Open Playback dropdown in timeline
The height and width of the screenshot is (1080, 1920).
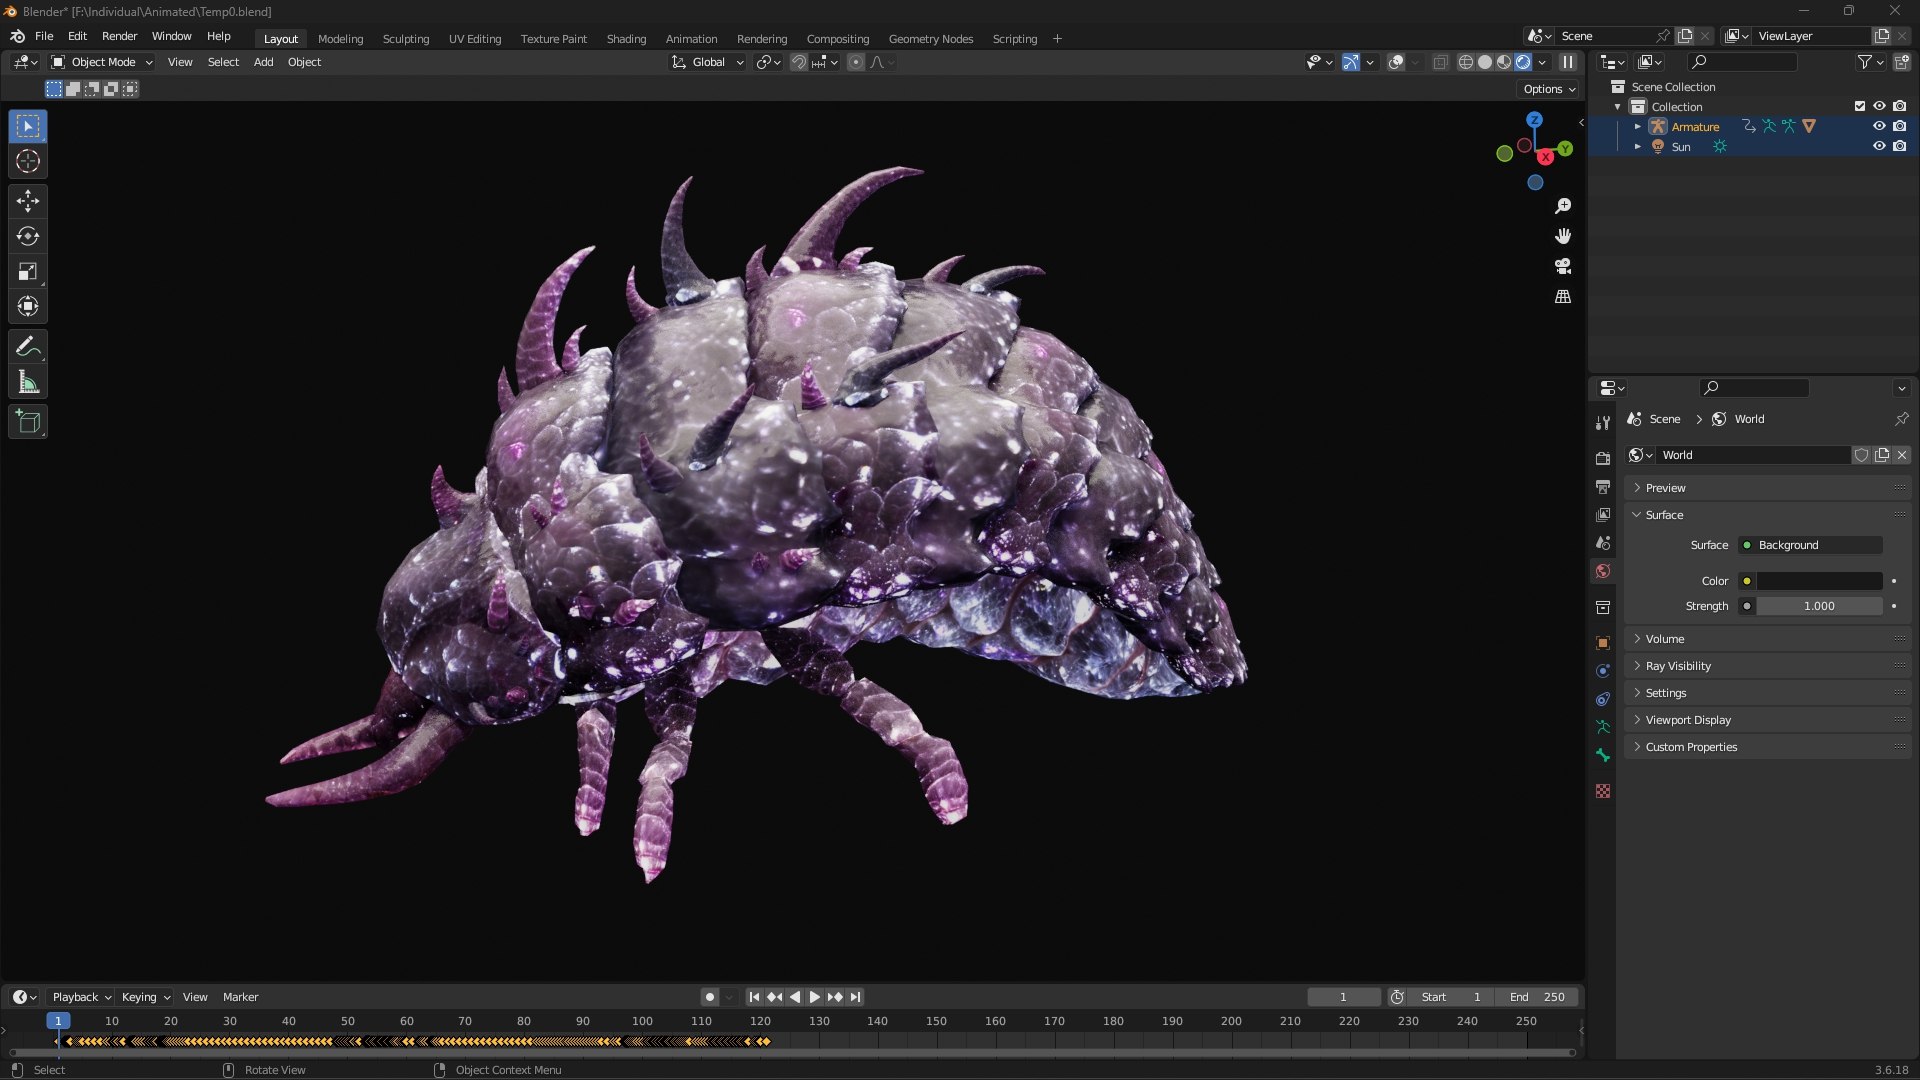coord(81,997)
